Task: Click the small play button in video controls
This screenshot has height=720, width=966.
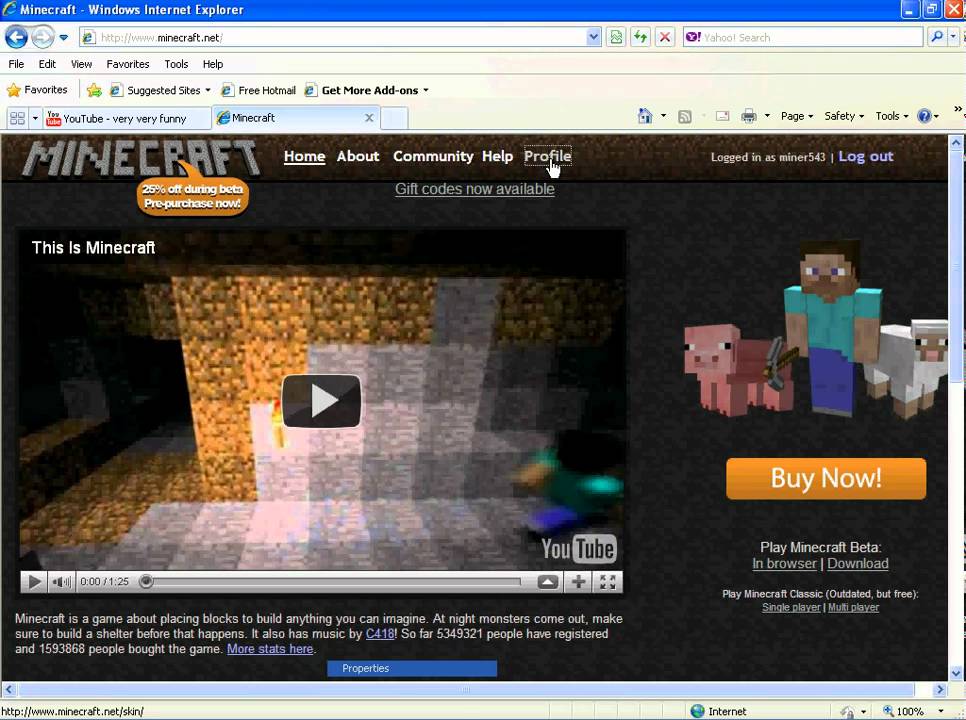Action: pyautogui.click(x=34, y=582)
